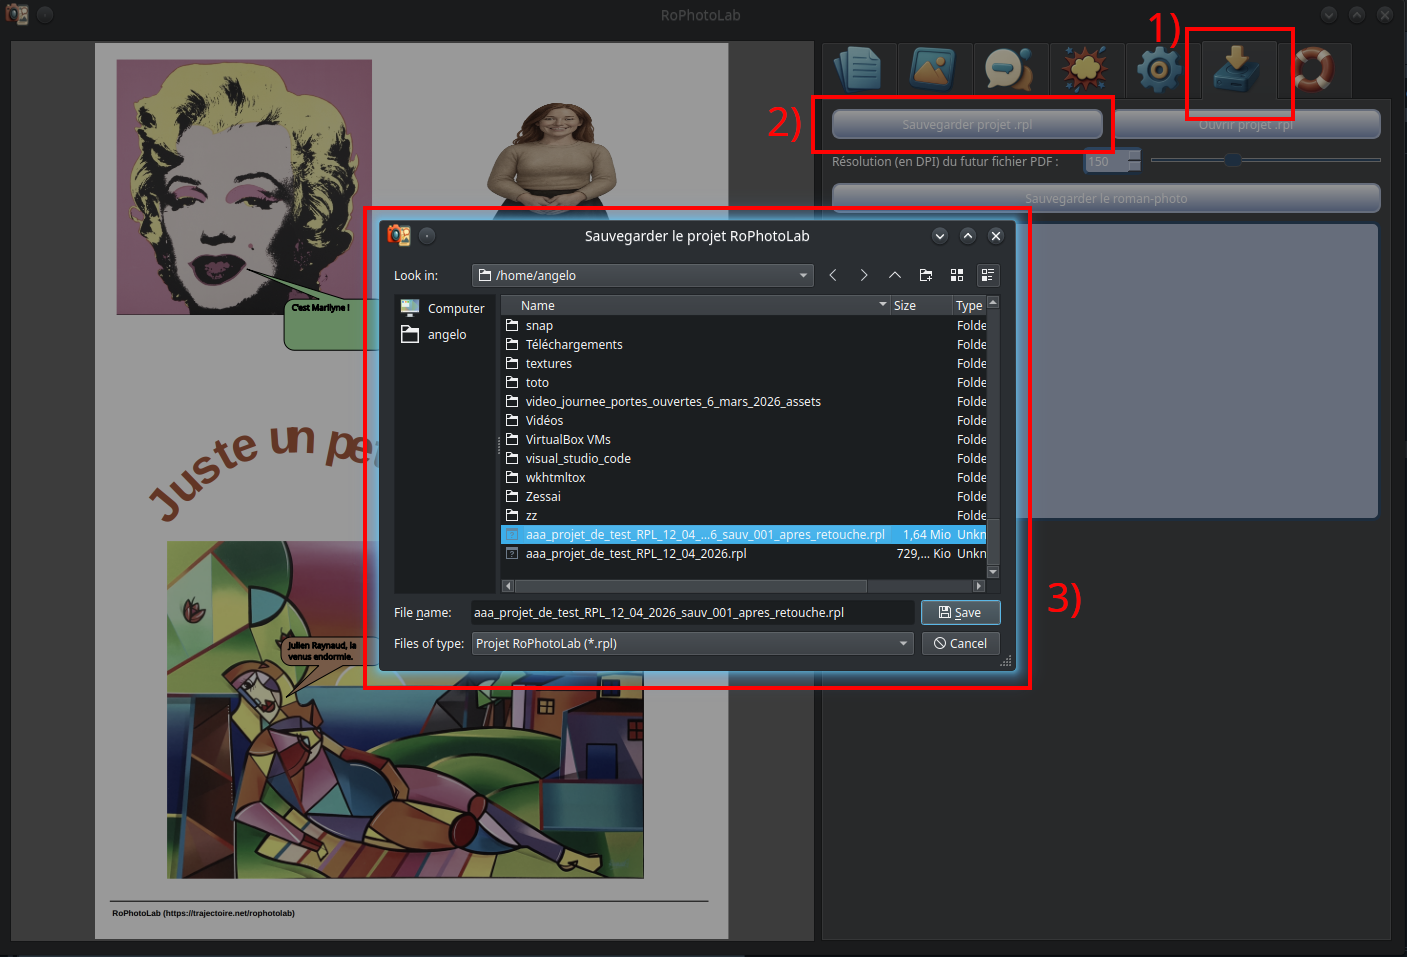The width and height of the screenshot is (1407, 957).
Task: Navigate back in file dialog
Action: (x=833, y=275)
